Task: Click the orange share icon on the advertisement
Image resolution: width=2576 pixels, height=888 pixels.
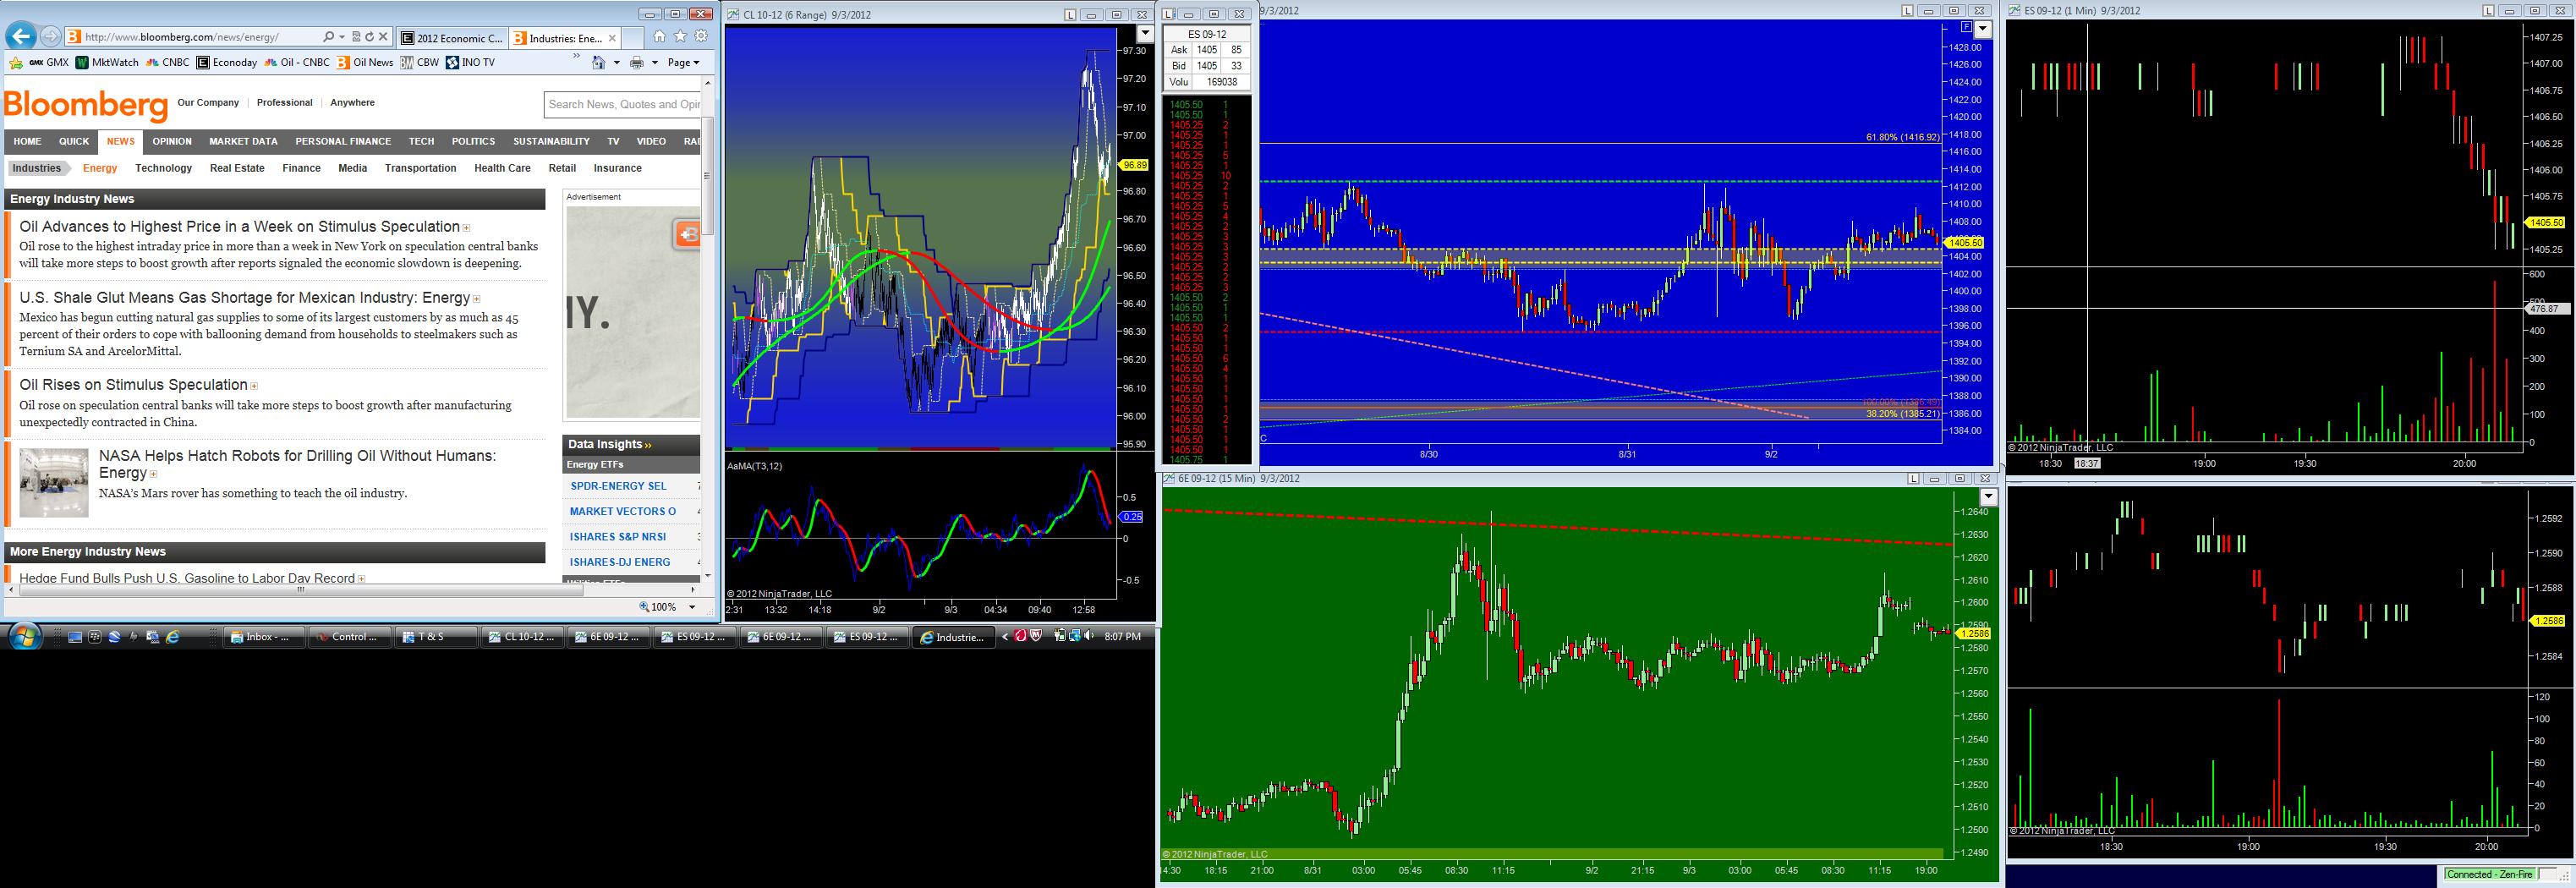Action: (x=687, y=235)
